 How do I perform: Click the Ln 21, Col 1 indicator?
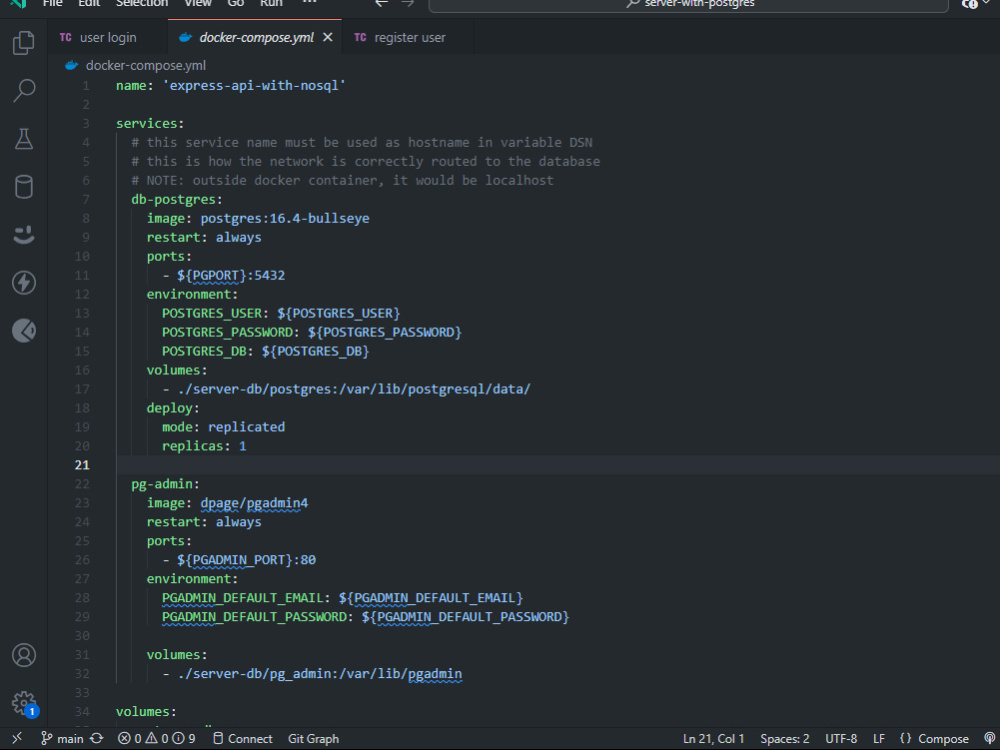coord(713,739)
